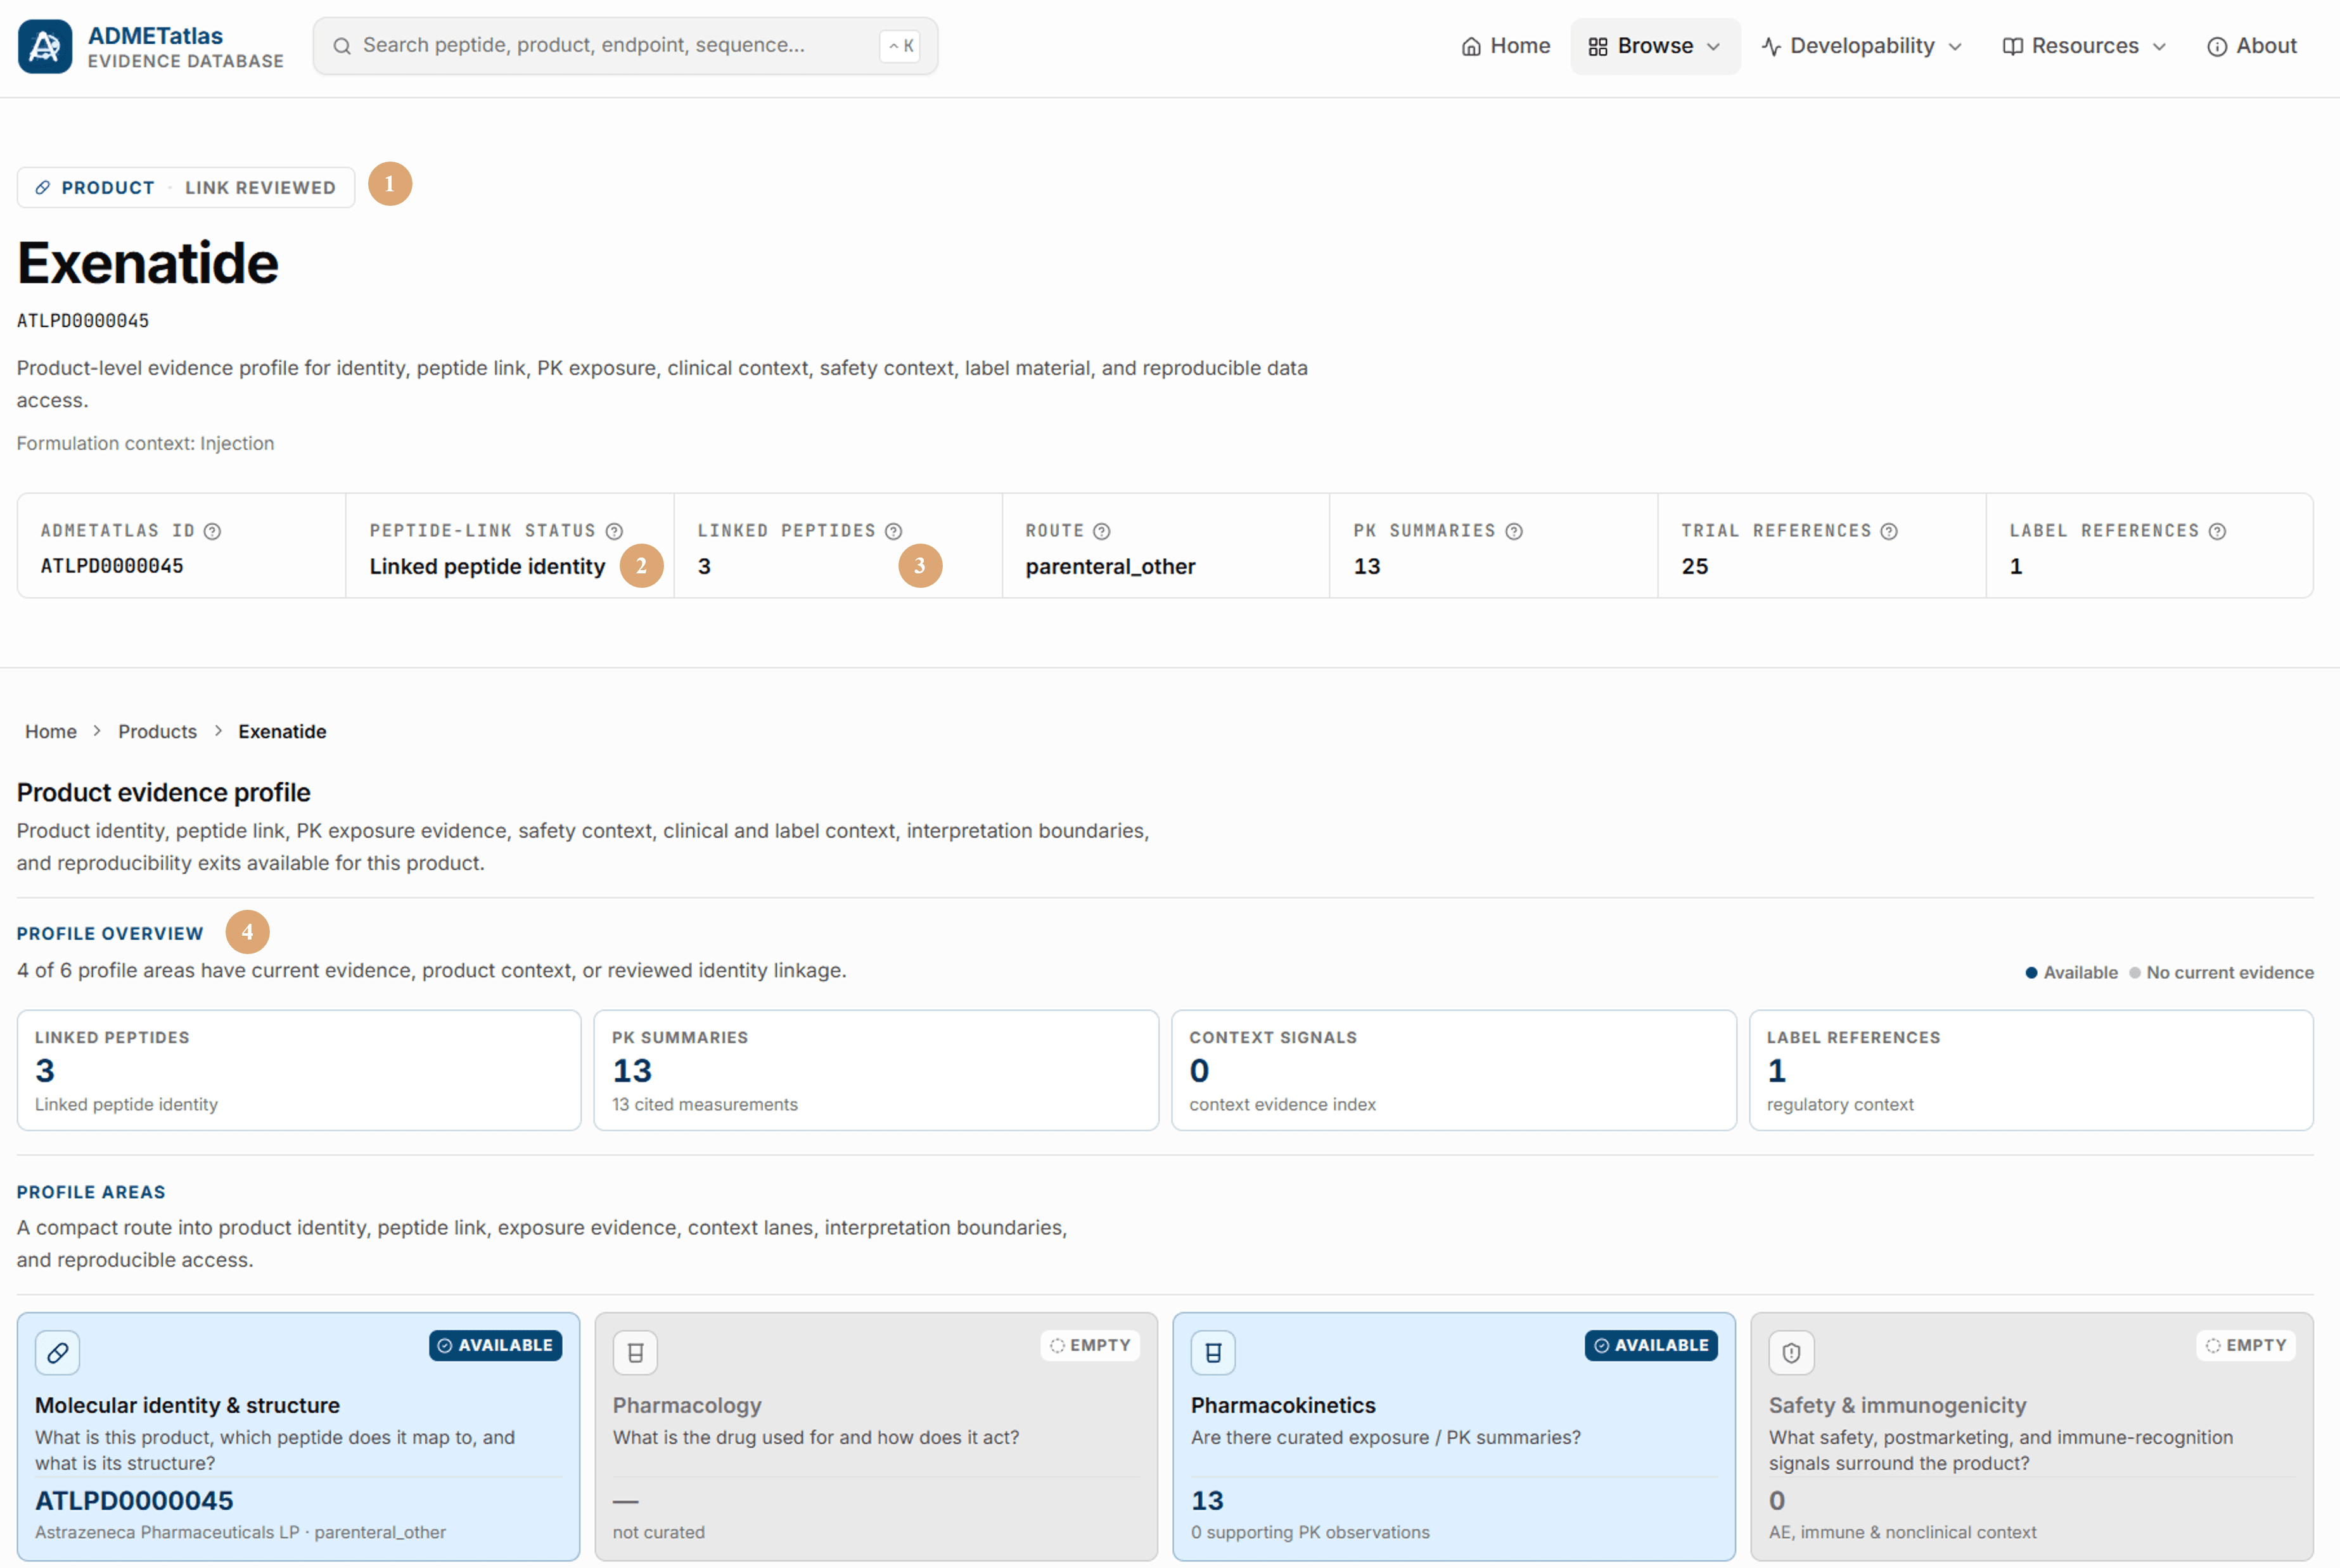This screenshot has width=2340, height=1568.
Task: Click the Safety & immunogenicity shield icon
Action: pyautogui.click(x=1791, y=1352)
